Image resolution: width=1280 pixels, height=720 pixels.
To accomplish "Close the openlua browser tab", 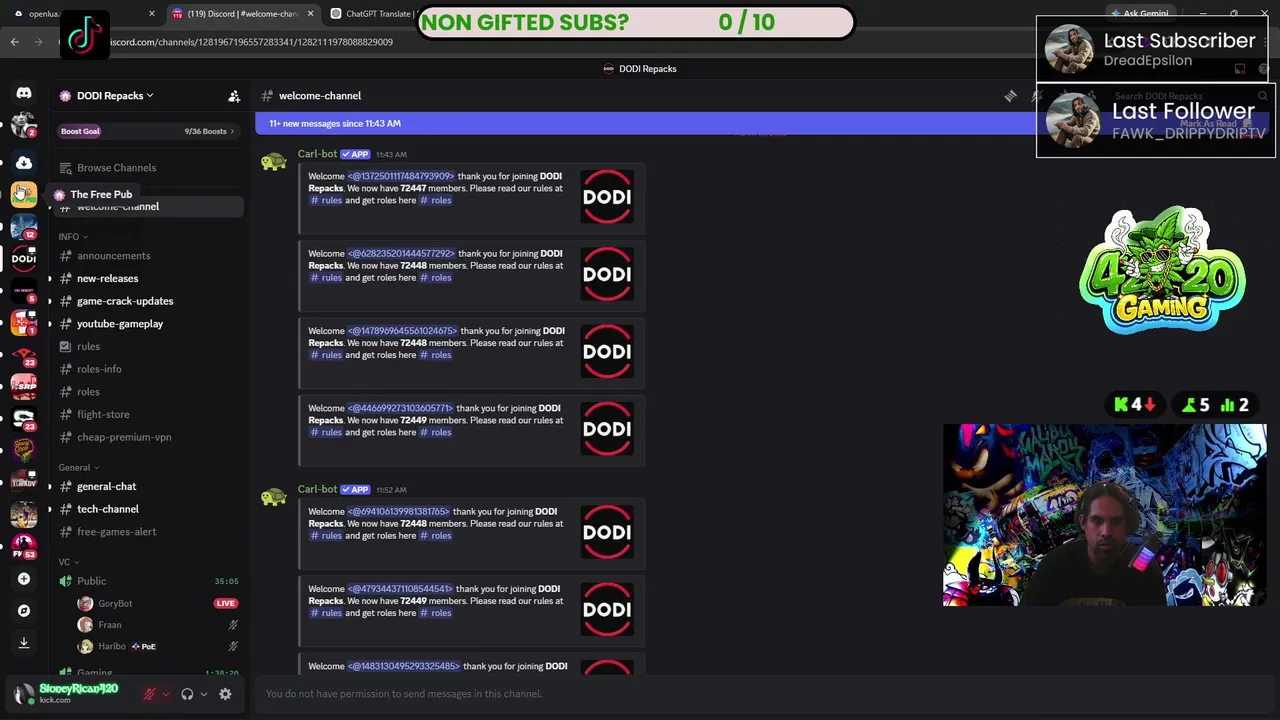I will (152, 14).
